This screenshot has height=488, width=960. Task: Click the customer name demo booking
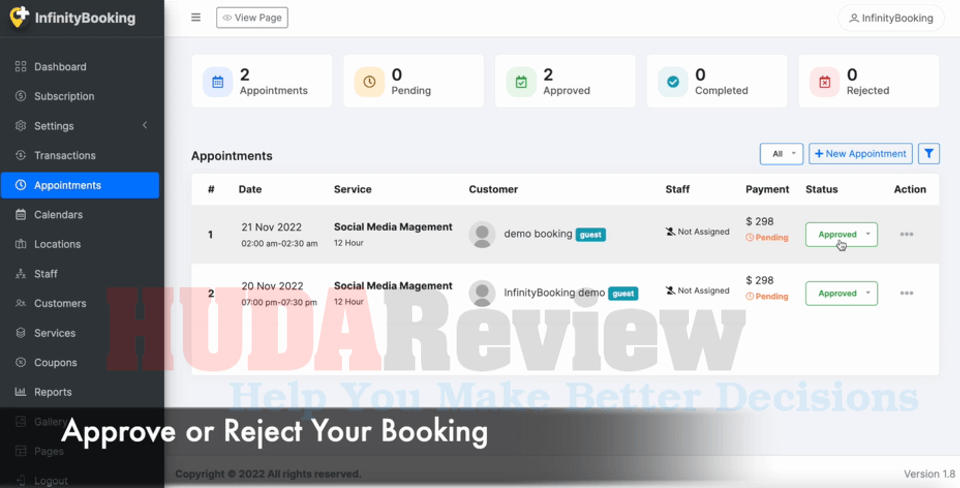point(538,234)
